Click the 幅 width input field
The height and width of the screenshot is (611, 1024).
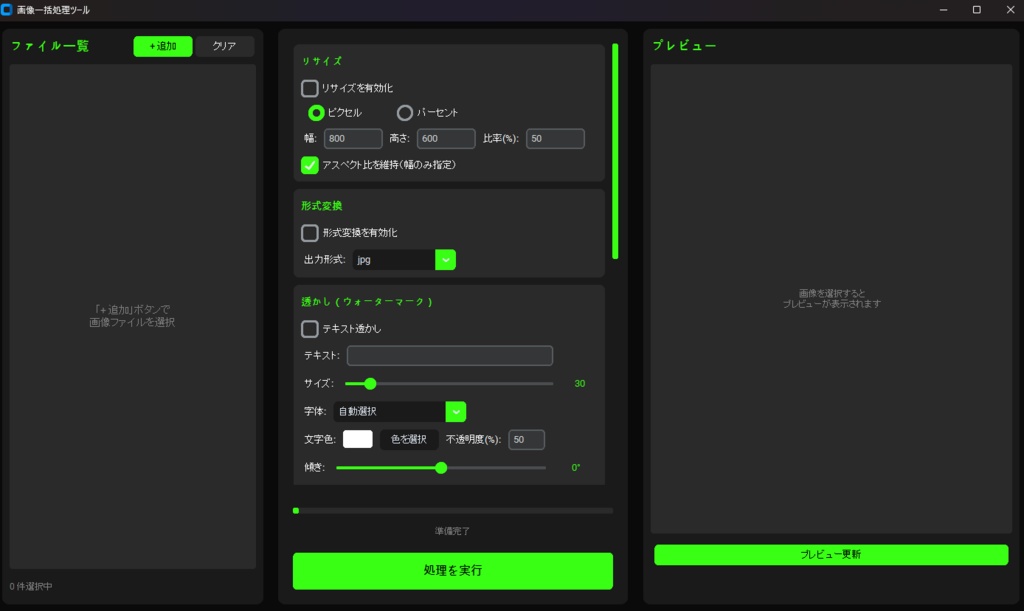(x=352, y=138)
